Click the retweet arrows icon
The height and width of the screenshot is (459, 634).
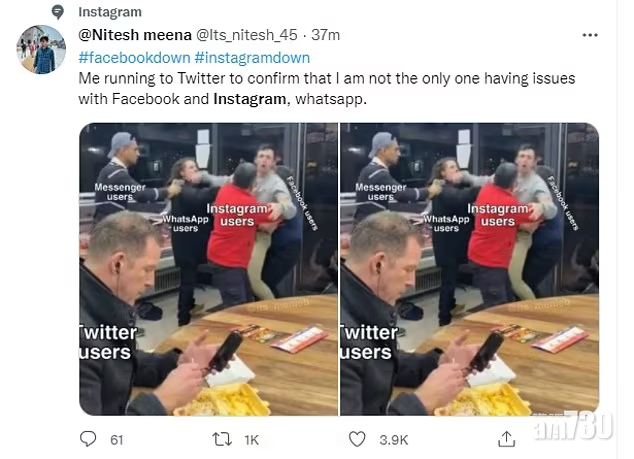click(x=225, y=439)
